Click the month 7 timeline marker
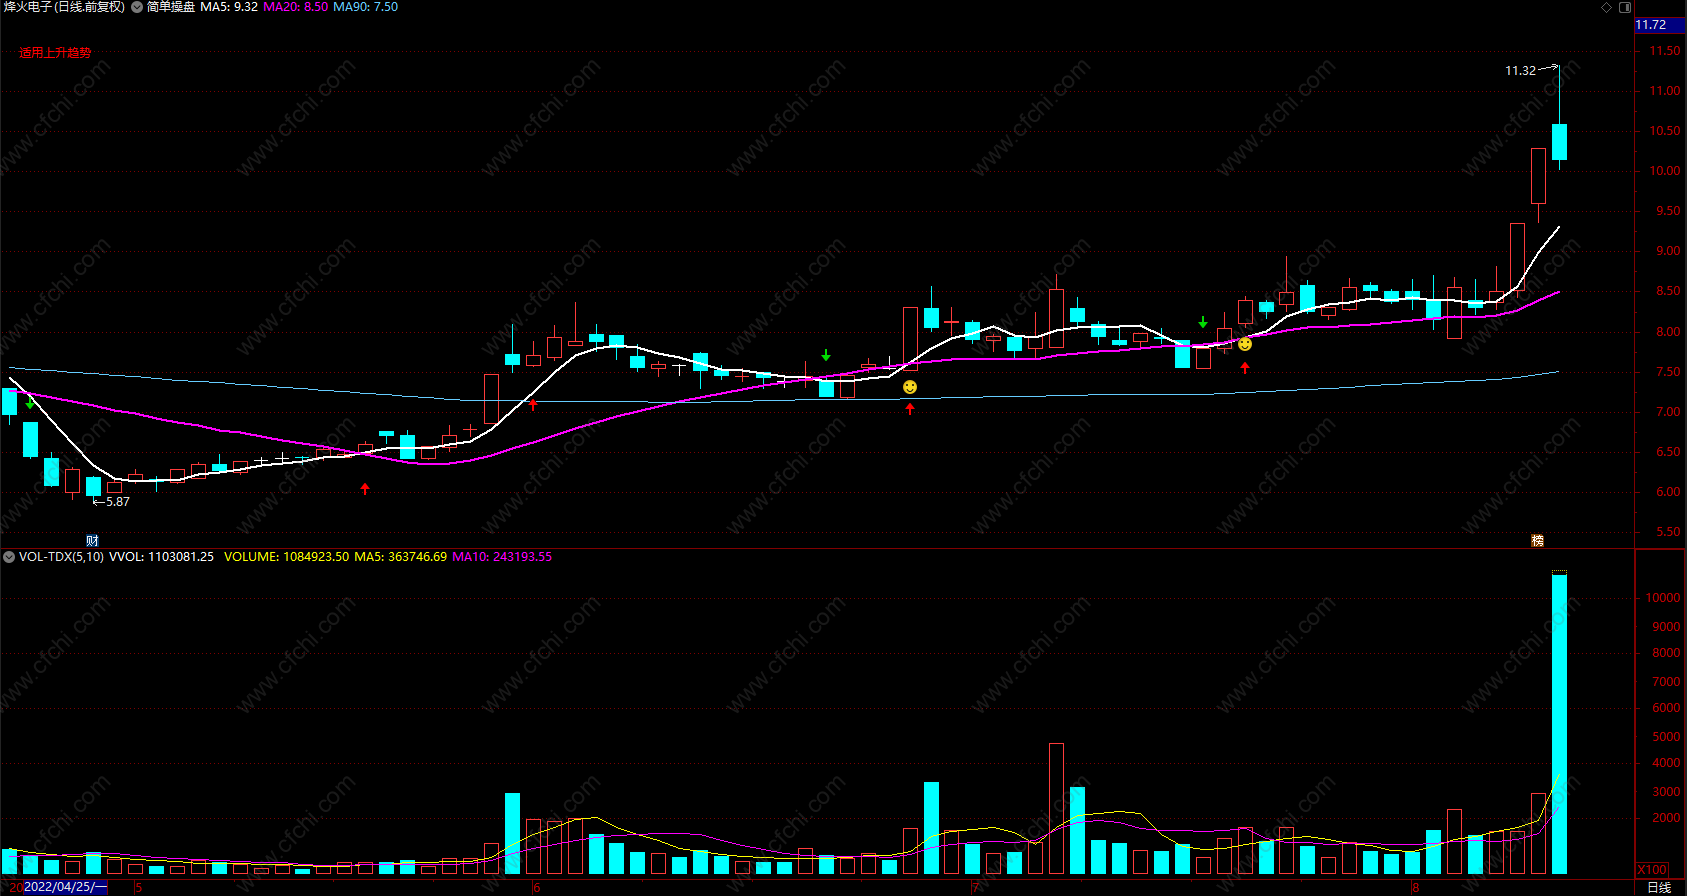This screenshot has height=896, width=1687. 974,887
